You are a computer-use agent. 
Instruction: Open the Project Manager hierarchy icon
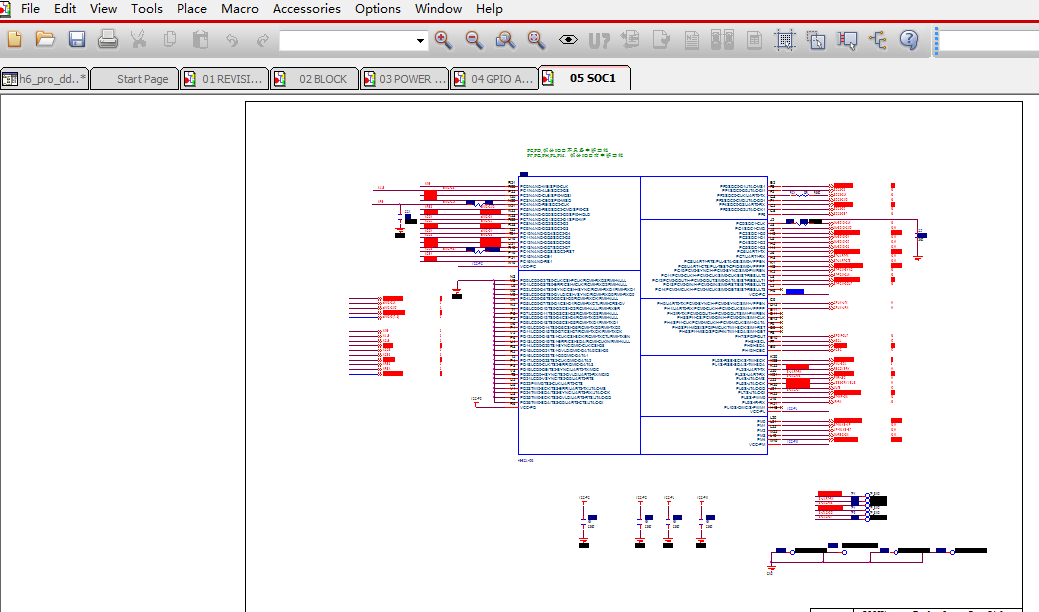point(878,40)
